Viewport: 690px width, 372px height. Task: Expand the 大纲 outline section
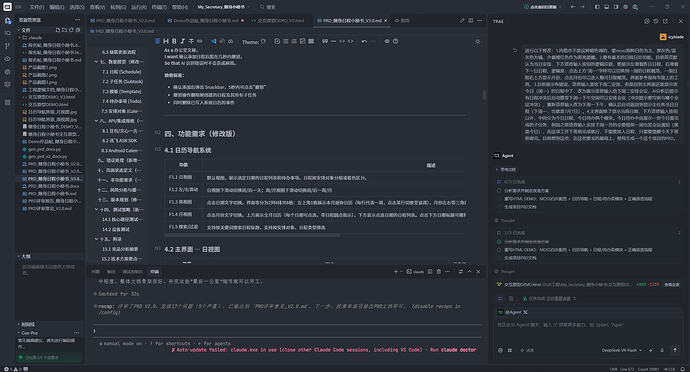26,256
